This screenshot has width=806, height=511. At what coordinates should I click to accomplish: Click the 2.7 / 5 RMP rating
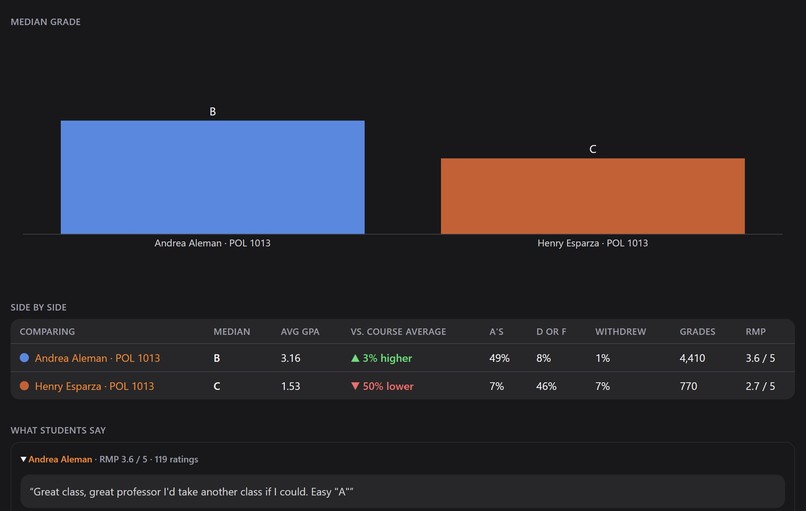pyautogui.click(x=760, y=386)
